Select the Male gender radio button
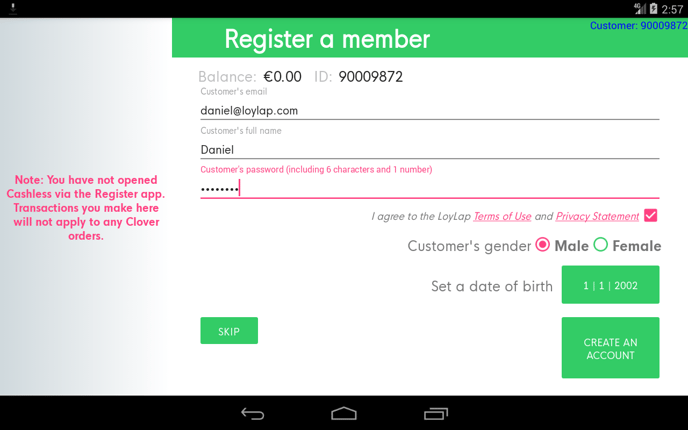This screenshot has height=430, width=688. (x=543, y=245)
